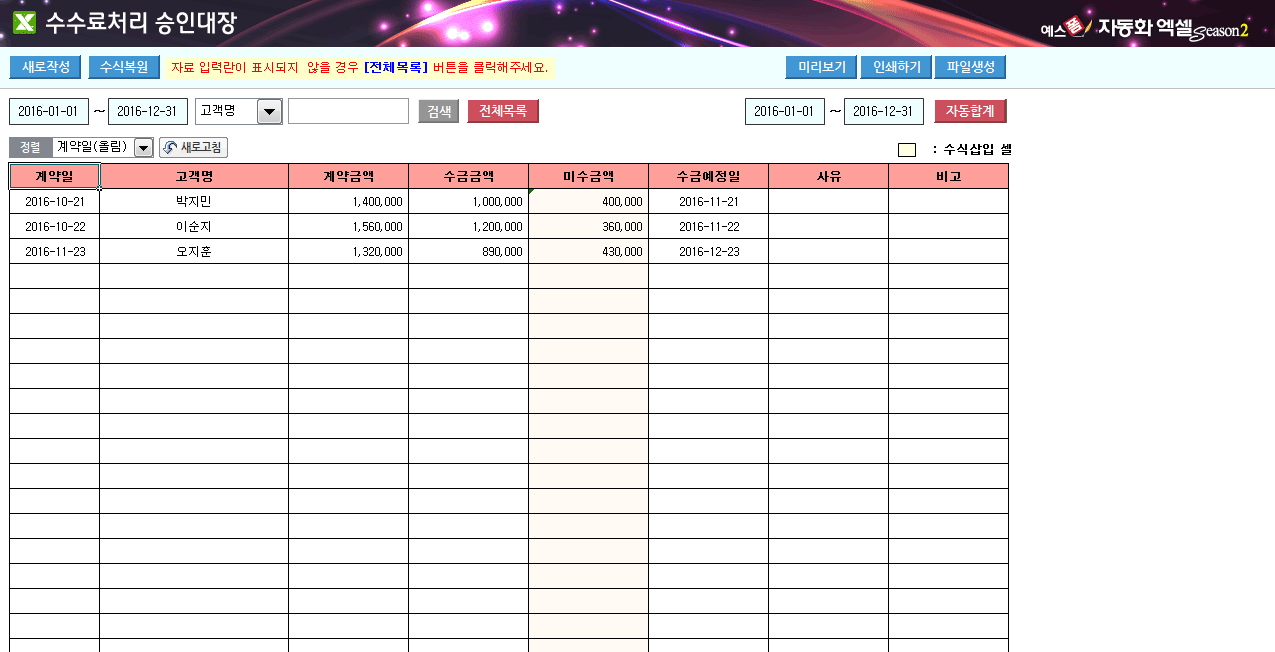The width and height of the screenshot is (1275, 652).
Task: Click contract amount 1,400,000
Action: click(349, 201)
